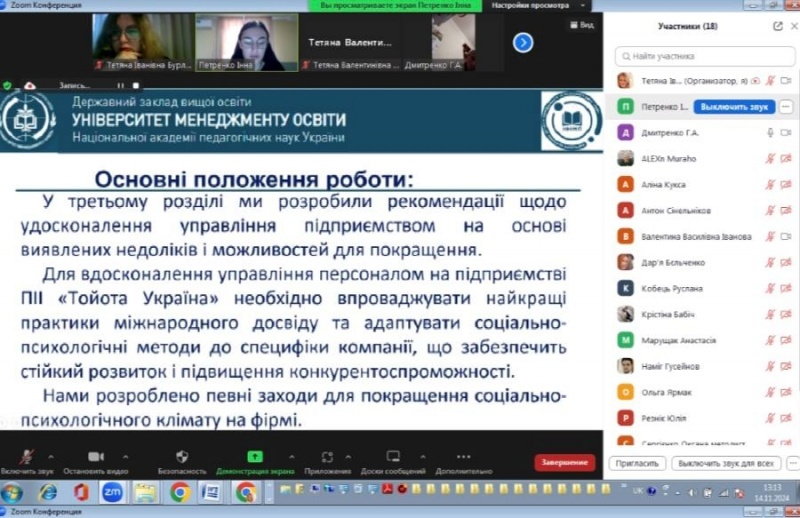This screenshot has width=800, height=518.
Task: Select Дмитренко Г.А. video thumbnail
Action: [x=454, y=42]
